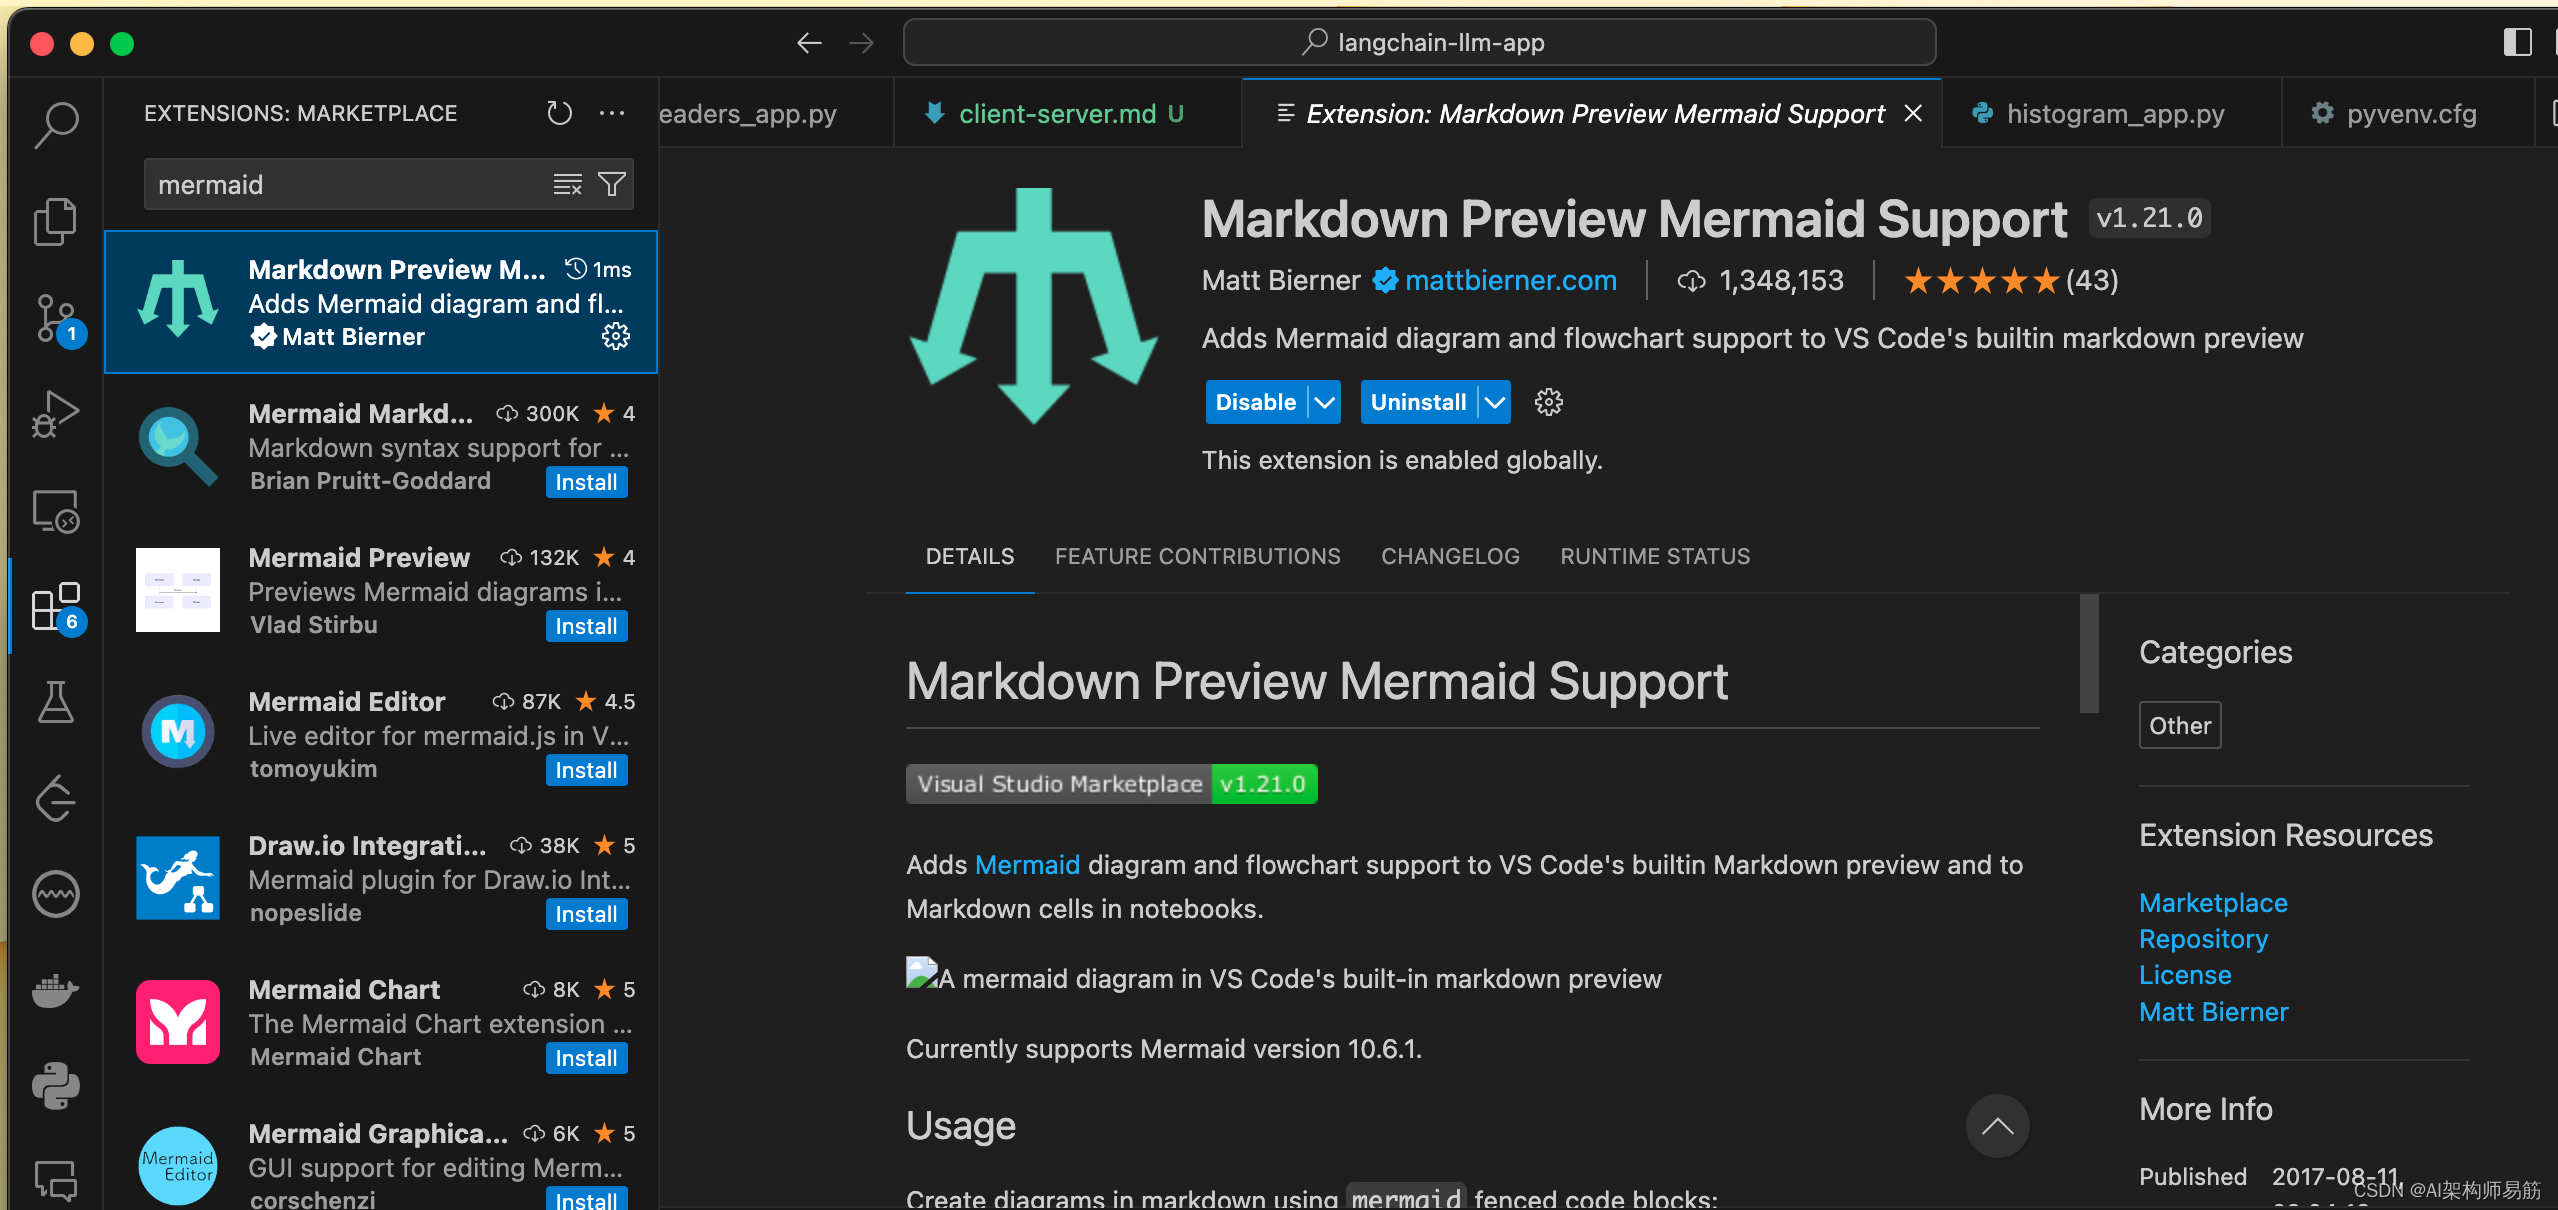Select Mermaid Chart extension list item

pyautogui.click(x=380, y=1022)
